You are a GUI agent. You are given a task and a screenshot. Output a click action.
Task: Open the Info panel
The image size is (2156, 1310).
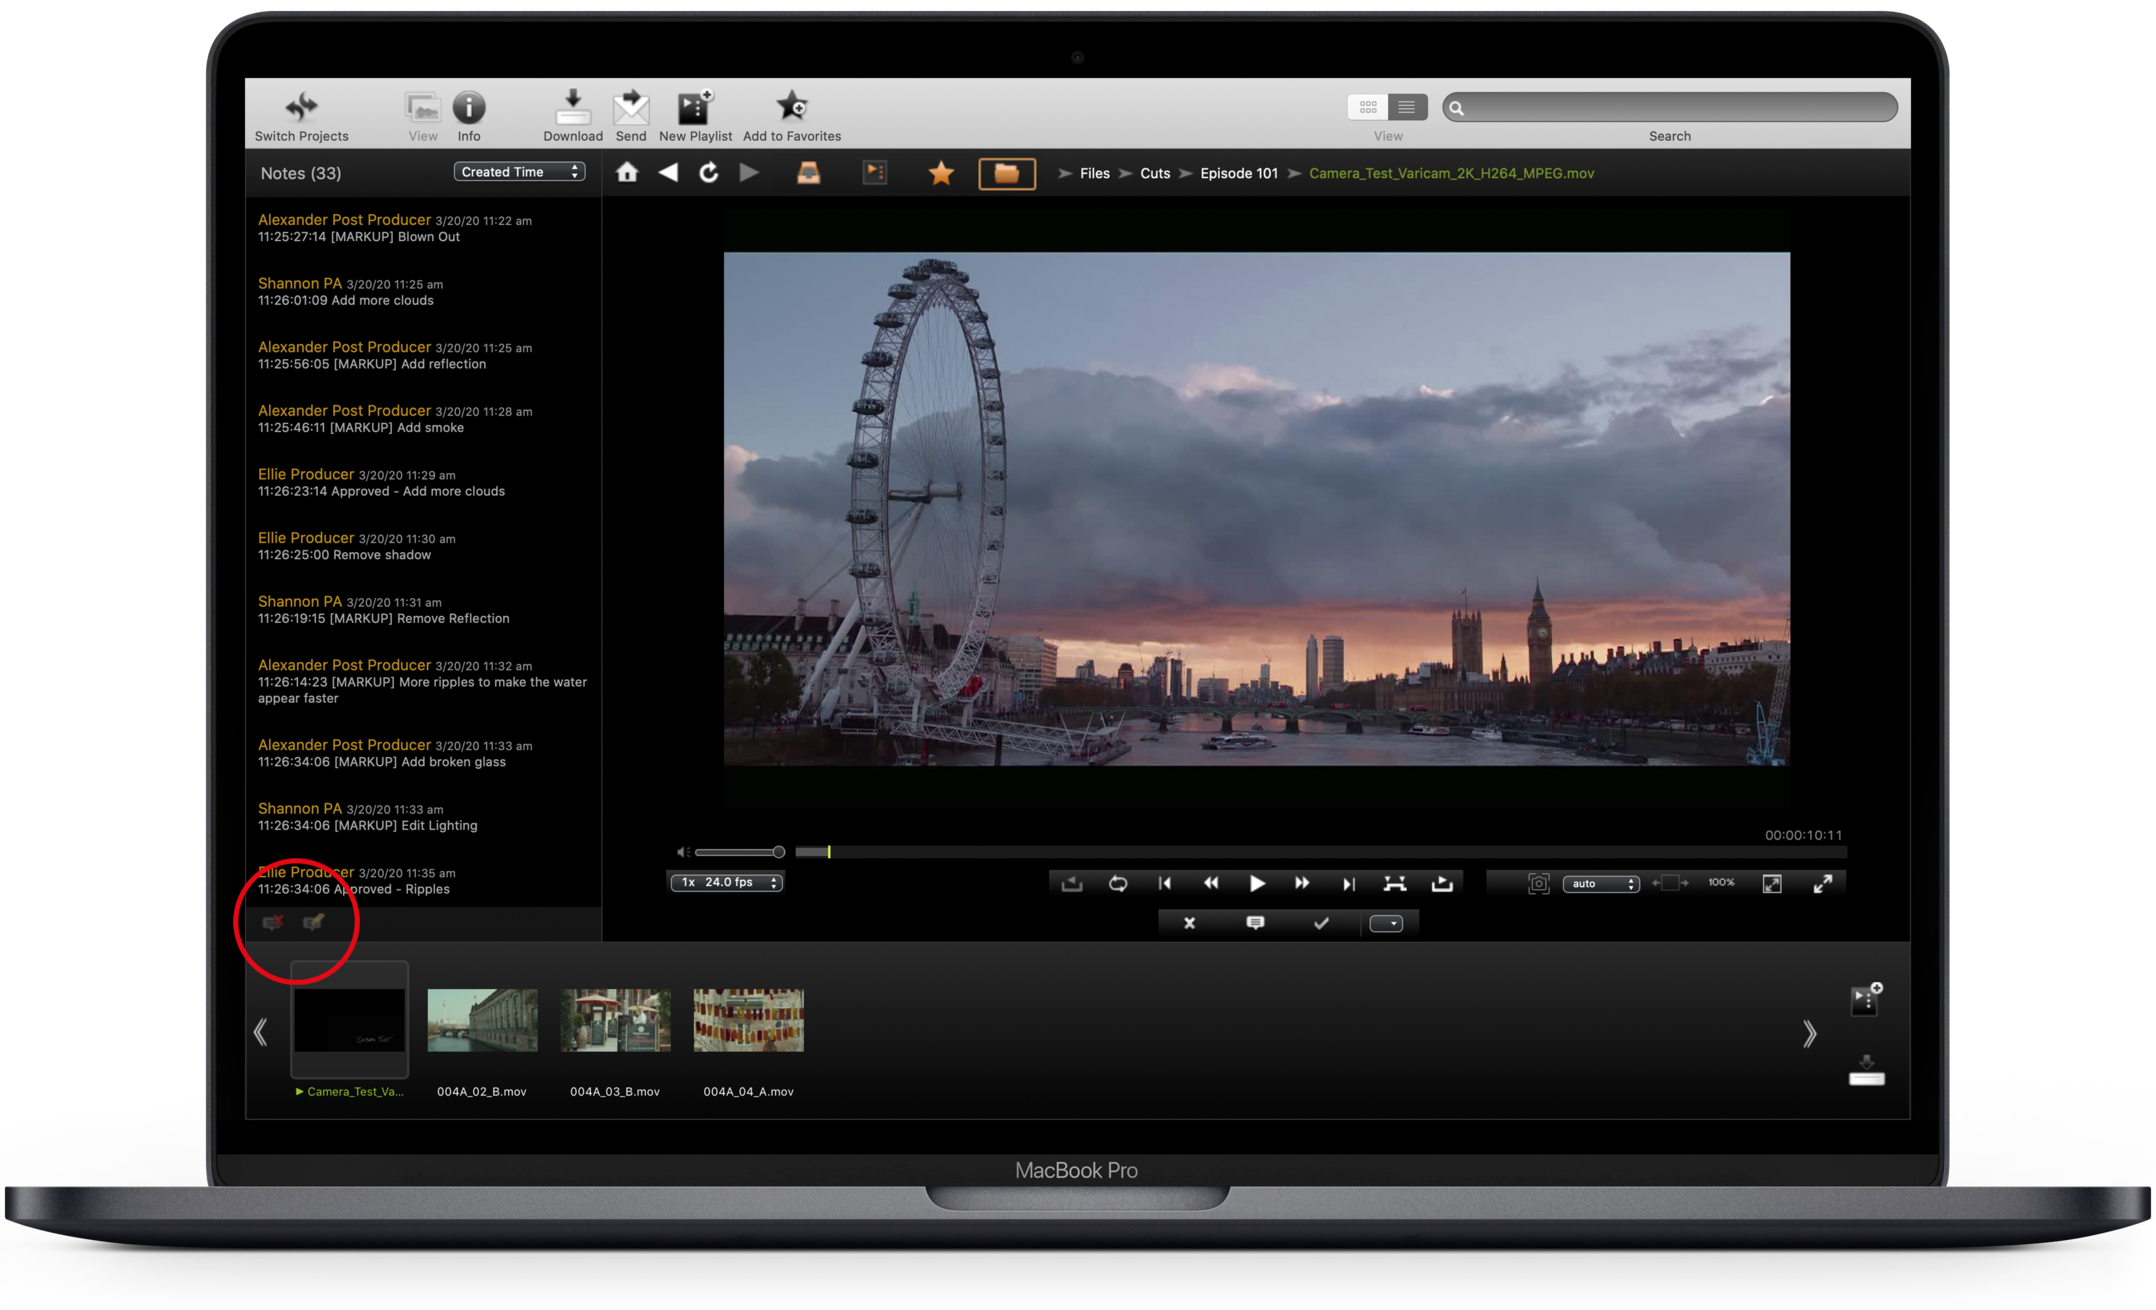point(469,107)
